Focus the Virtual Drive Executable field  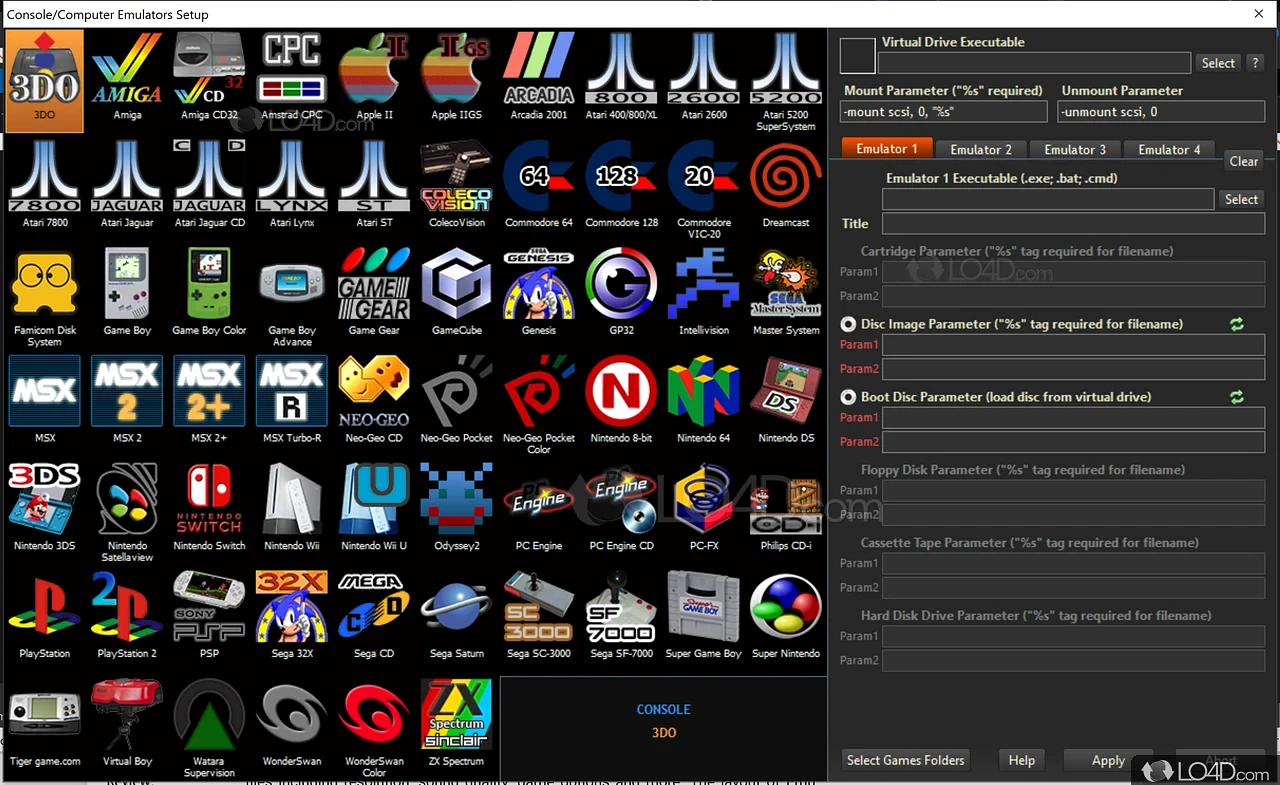click(1034, 63)
